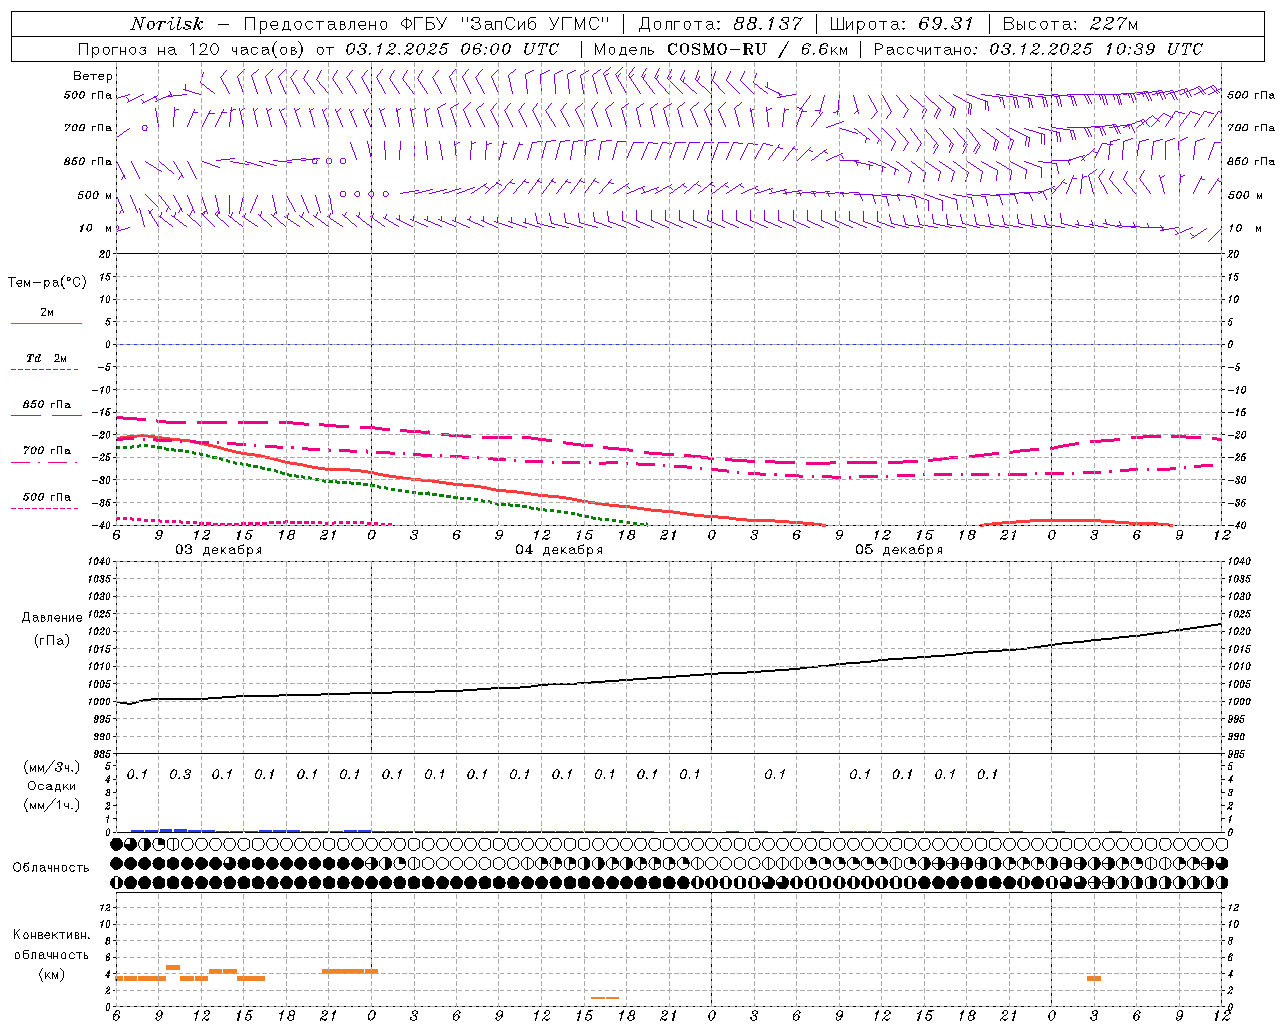Viewport: 1280px width, 1024px height.
Task: Click the 'Конвективн.' convective cloud label
Action: pyautogui.click(x=51, y=935)
